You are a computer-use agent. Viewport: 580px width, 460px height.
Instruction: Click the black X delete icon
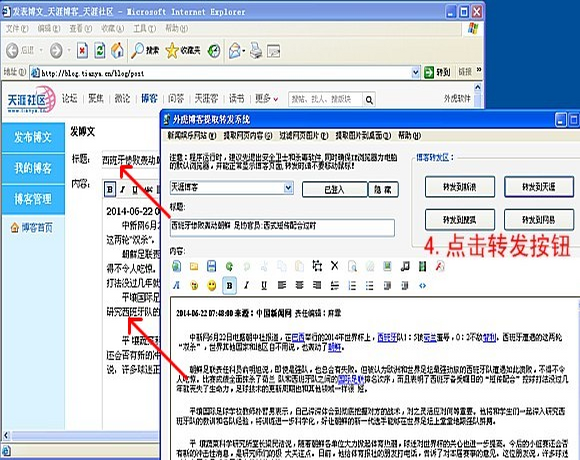[x=334, y=265]
